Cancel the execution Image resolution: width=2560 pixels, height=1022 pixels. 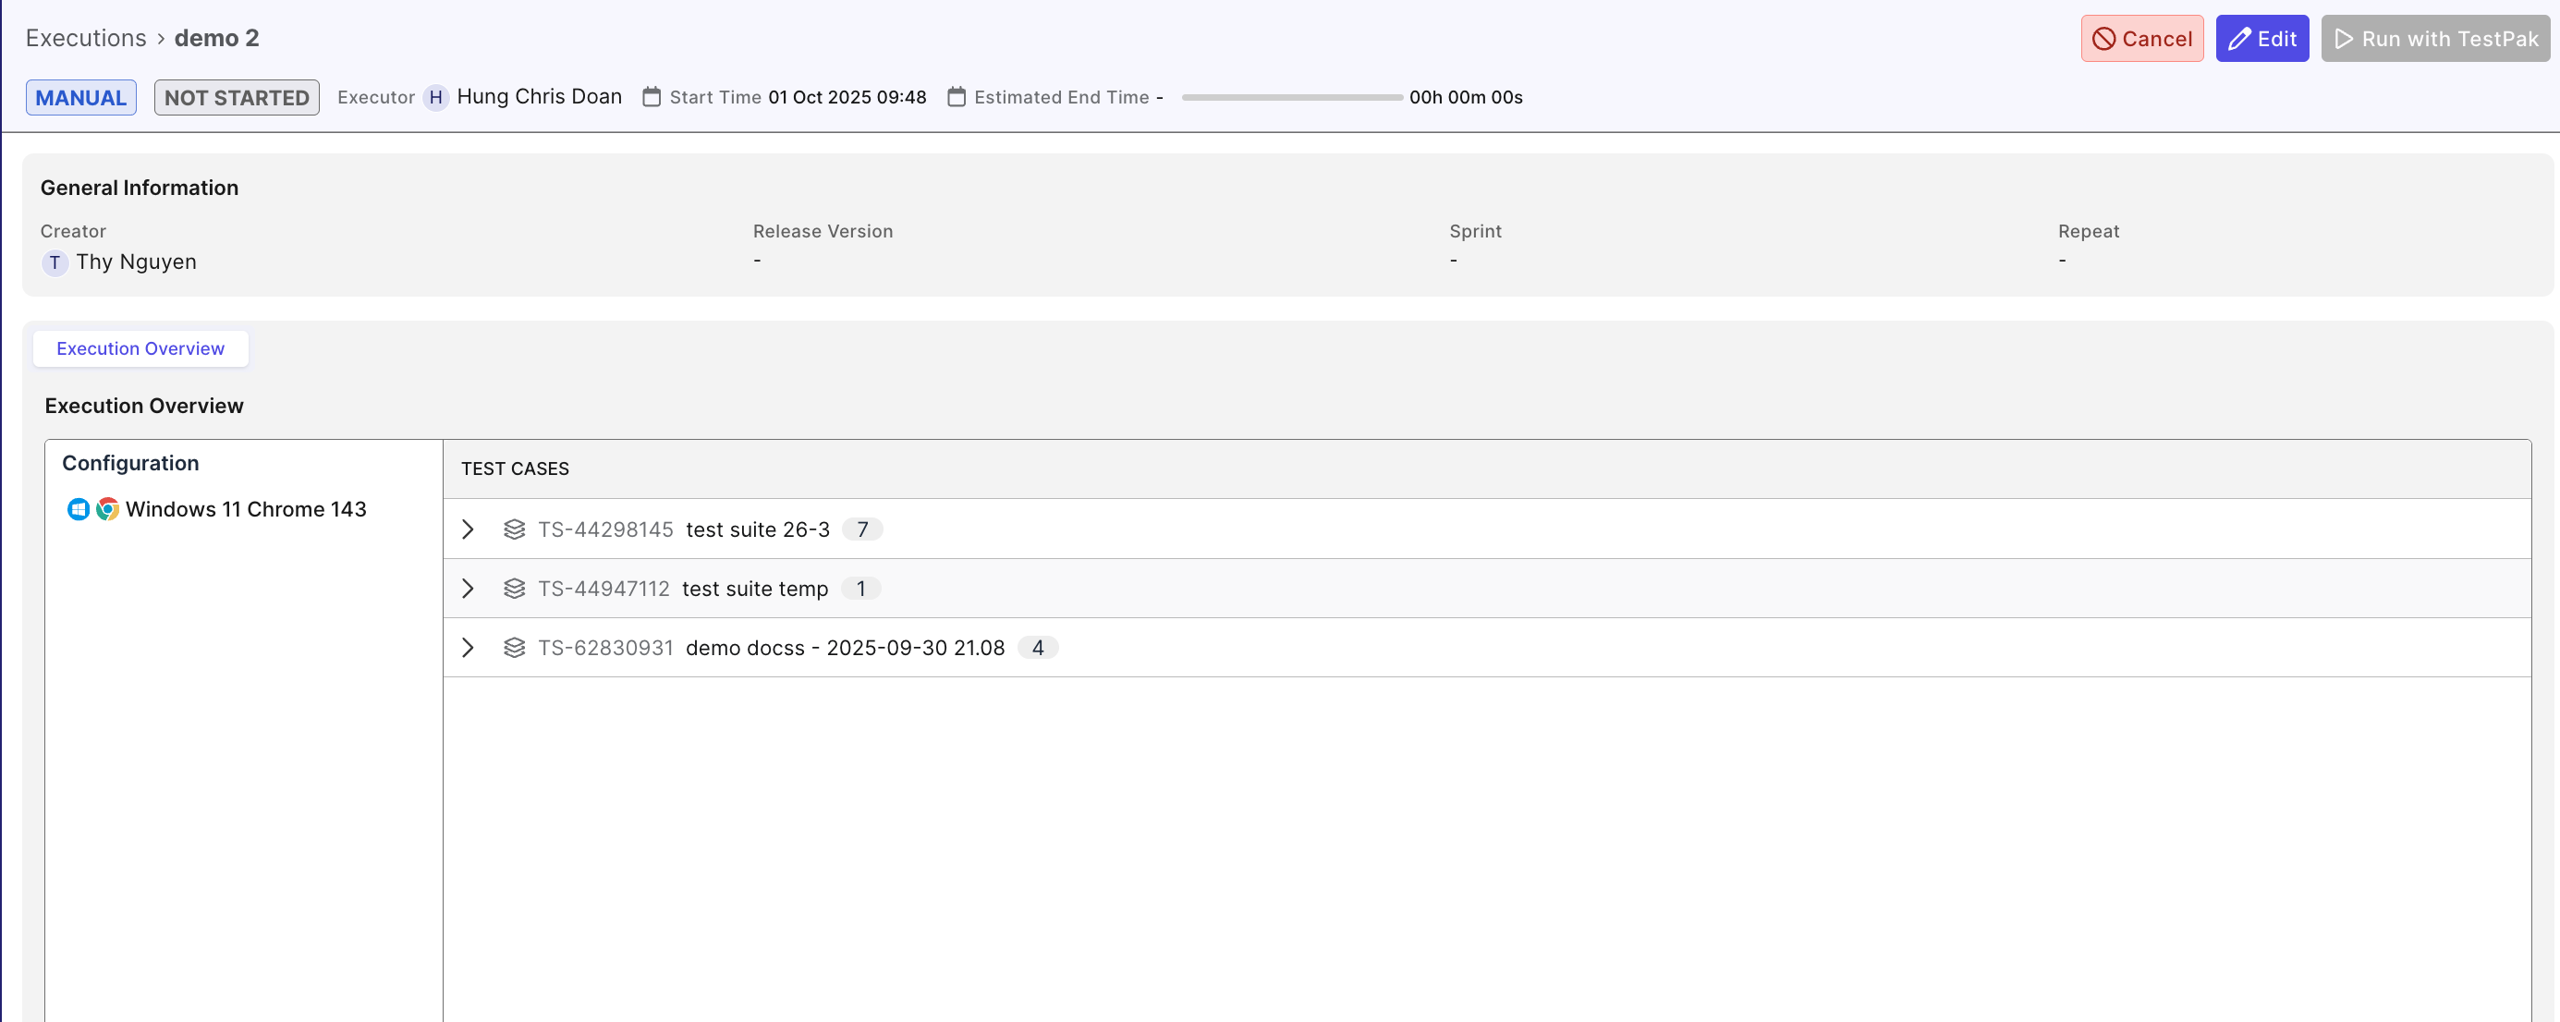(x=2141, y=38)
